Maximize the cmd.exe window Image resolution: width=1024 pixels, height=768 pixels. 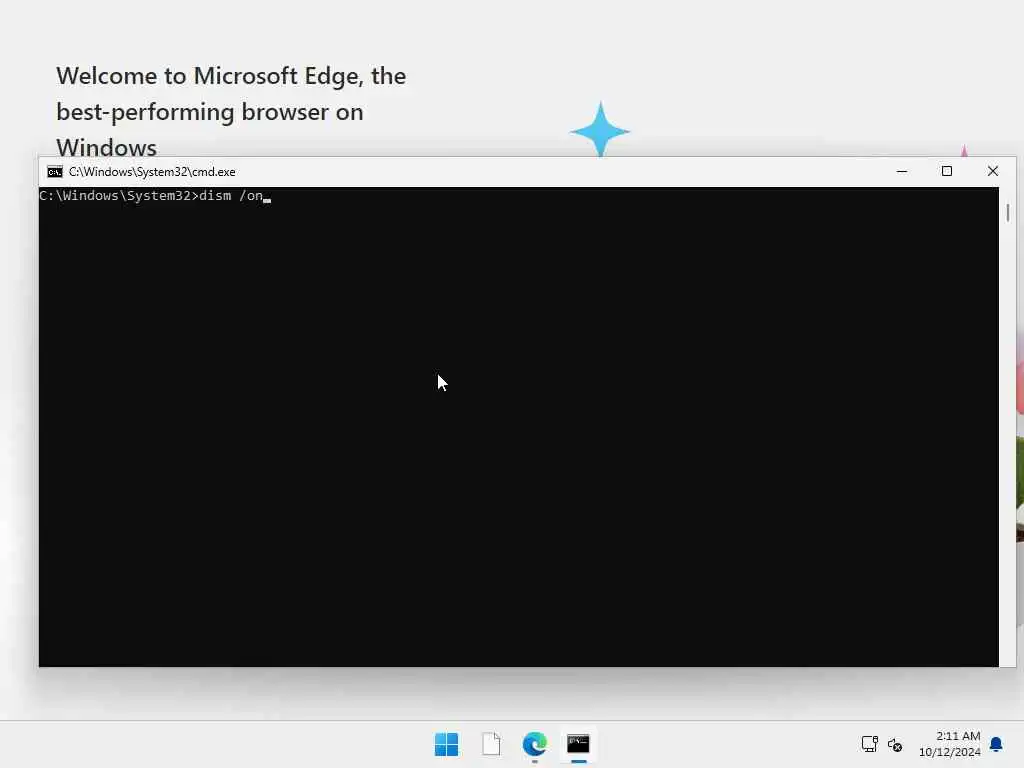947,171
